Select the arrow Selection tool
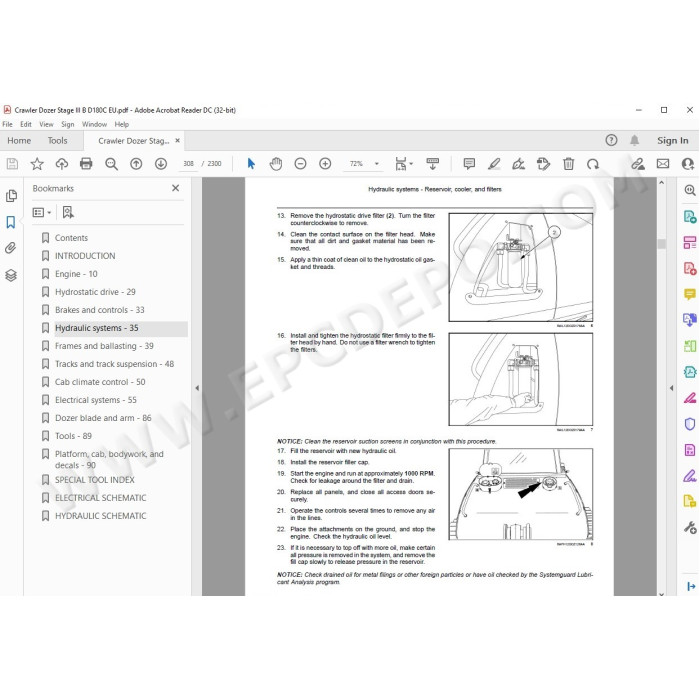 click(251, 164)
